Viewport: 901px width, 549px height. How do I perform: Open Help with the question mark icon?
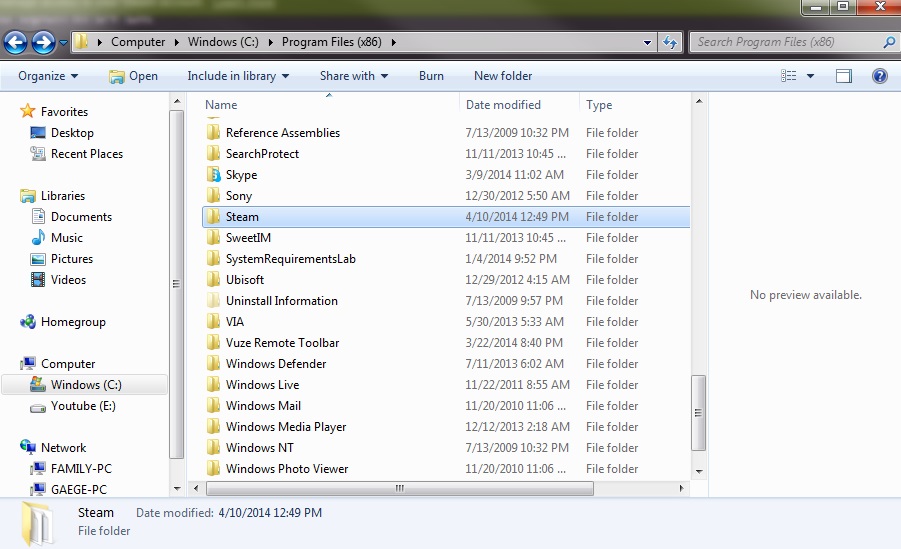coord(879,76)
